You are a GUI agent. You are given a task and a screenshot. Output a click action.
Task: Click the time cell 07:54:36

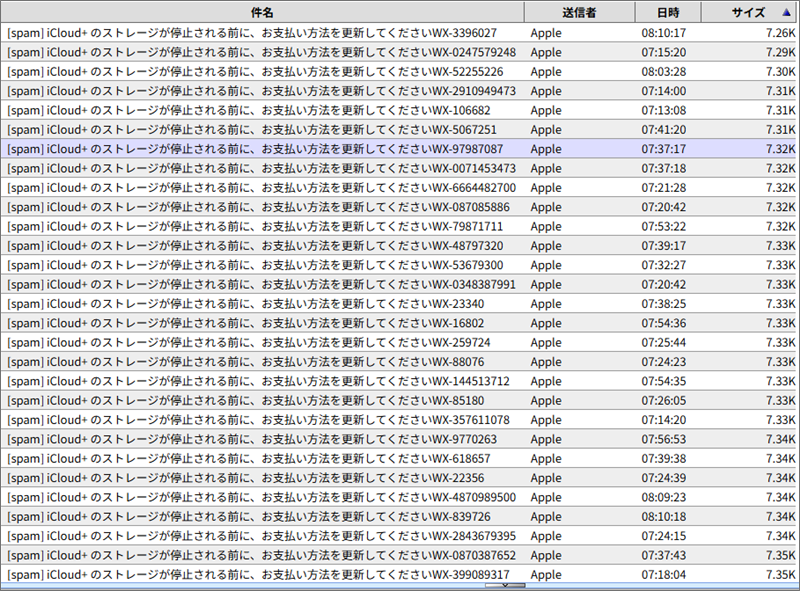click(x=664, y=323)
